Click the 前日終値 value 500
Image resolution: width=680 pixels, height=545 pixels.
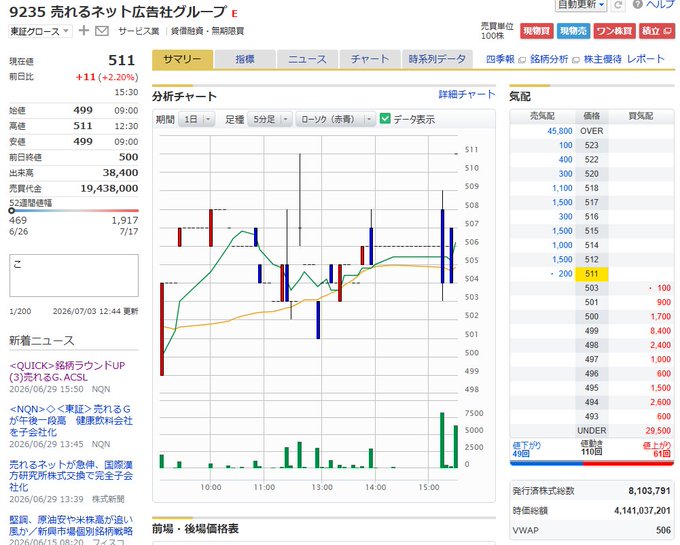pyautogui.click(x=129, y=157)
